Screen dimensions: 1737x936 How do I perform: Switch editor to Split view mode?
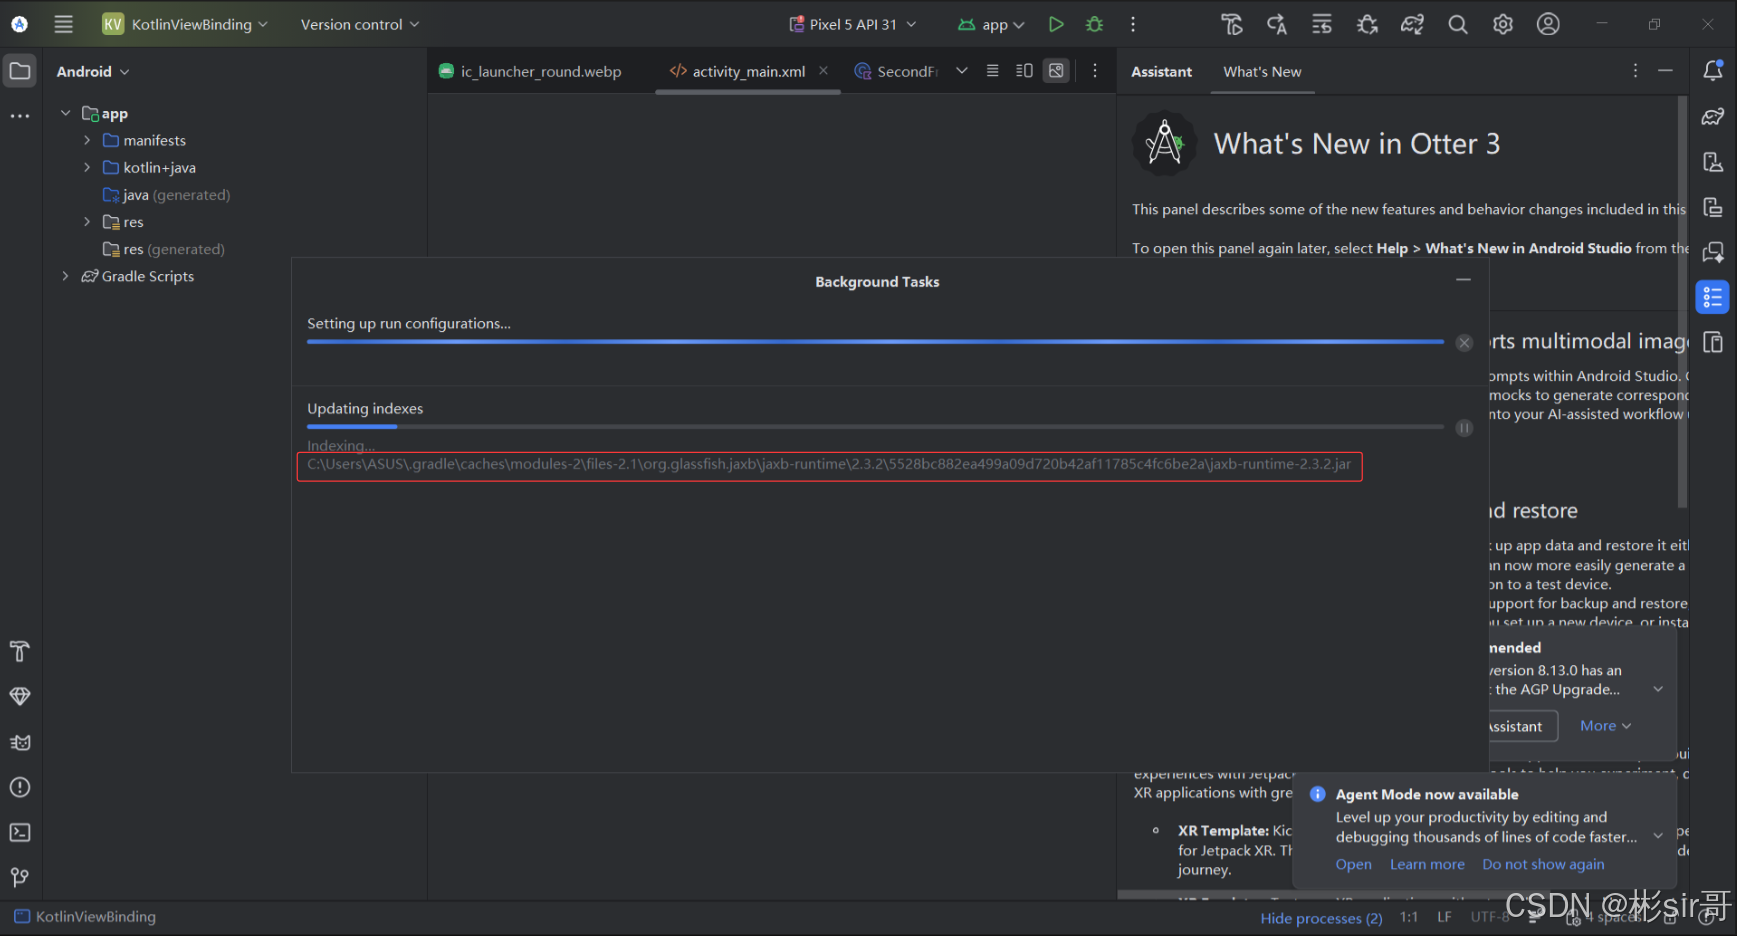1024,71
